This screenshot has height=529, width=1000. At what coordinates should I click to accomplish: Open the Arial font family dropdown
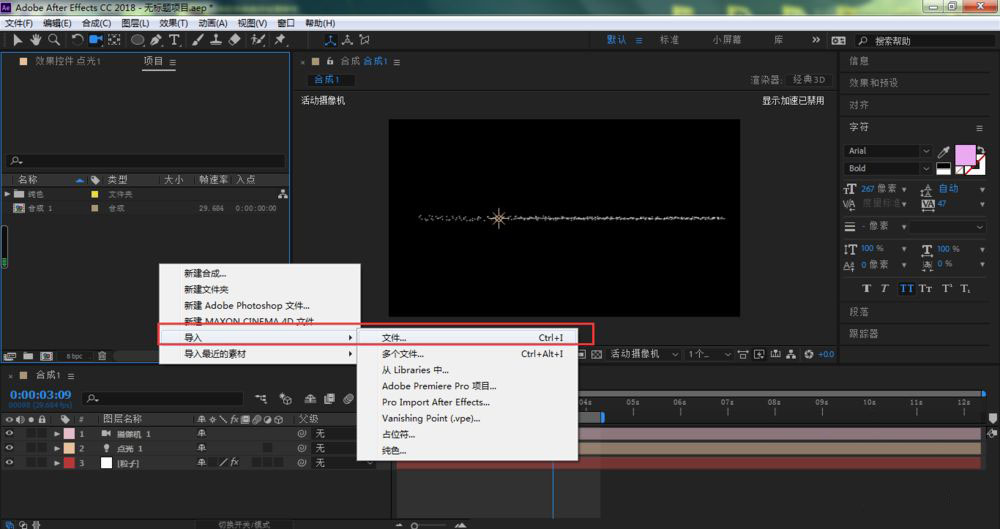point(888,151)
